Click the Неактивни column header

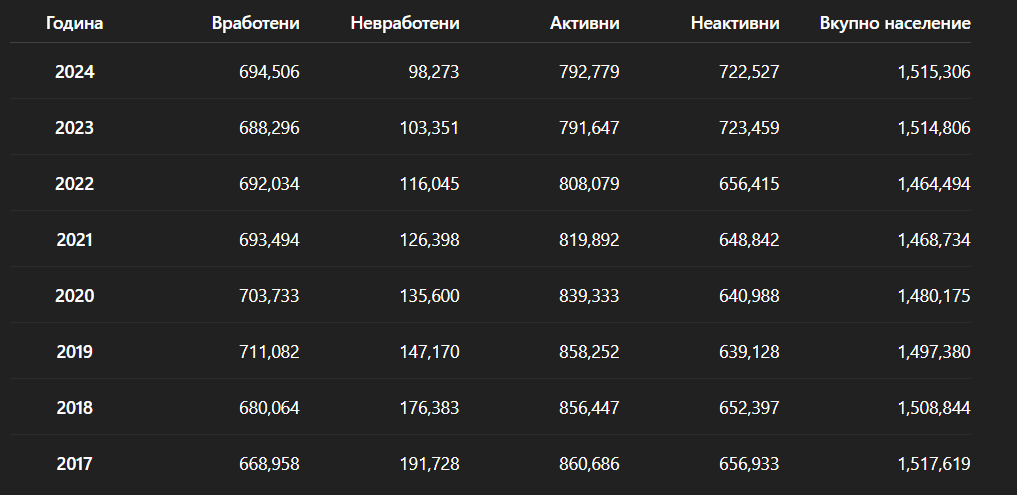pyautogui.click(x=735, y=23)
